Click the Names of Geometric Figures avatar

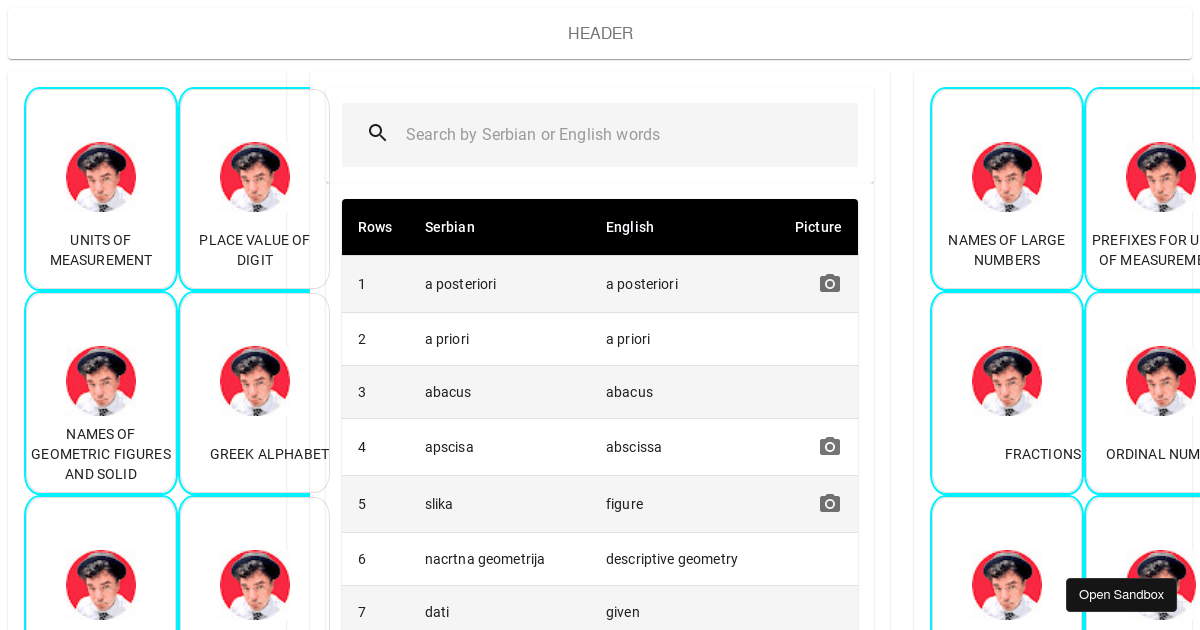click(x=101, y=381)
